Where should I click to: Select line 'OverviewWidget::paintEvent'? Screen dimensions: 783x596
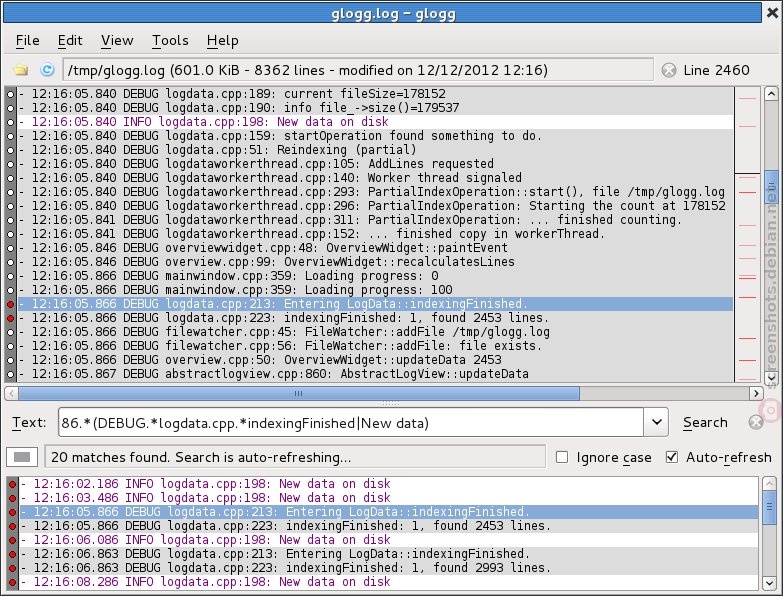click(376, 248)
